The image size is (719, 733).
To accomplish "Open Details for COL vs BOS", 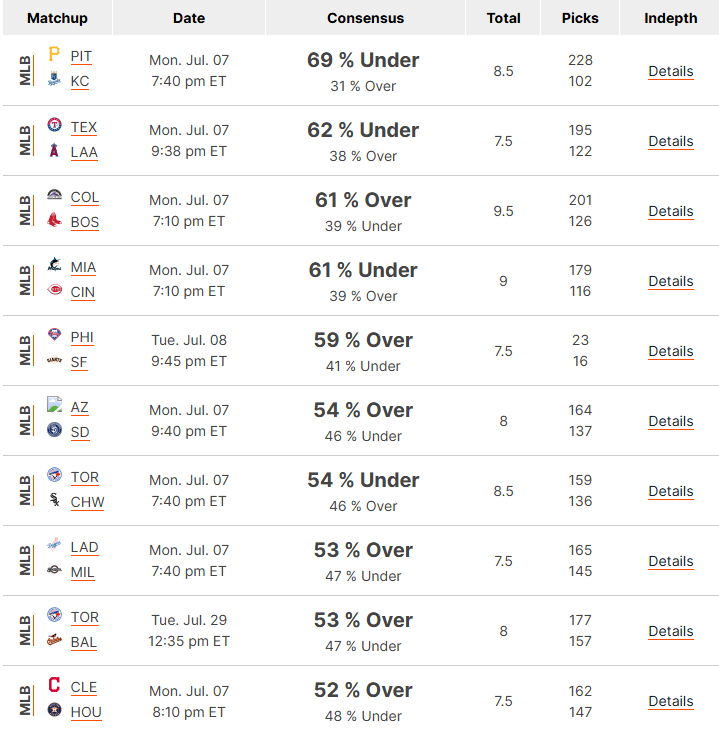I will click(x=670, y=211).
